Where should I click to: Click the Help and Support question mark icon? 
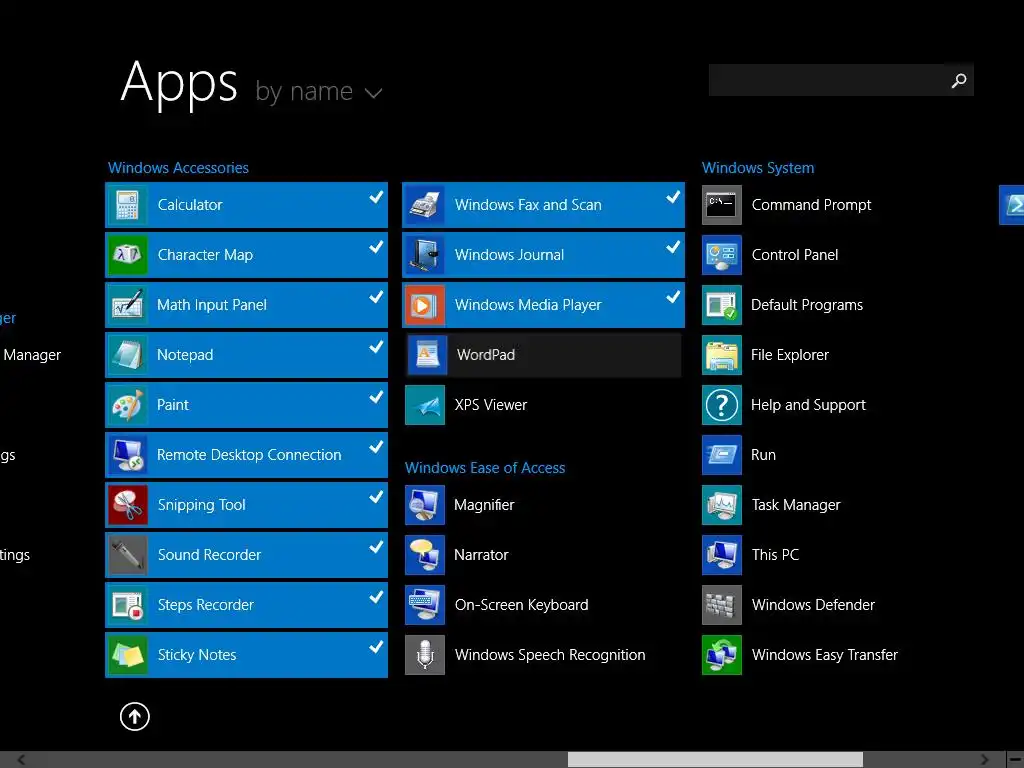coord(722,405)
